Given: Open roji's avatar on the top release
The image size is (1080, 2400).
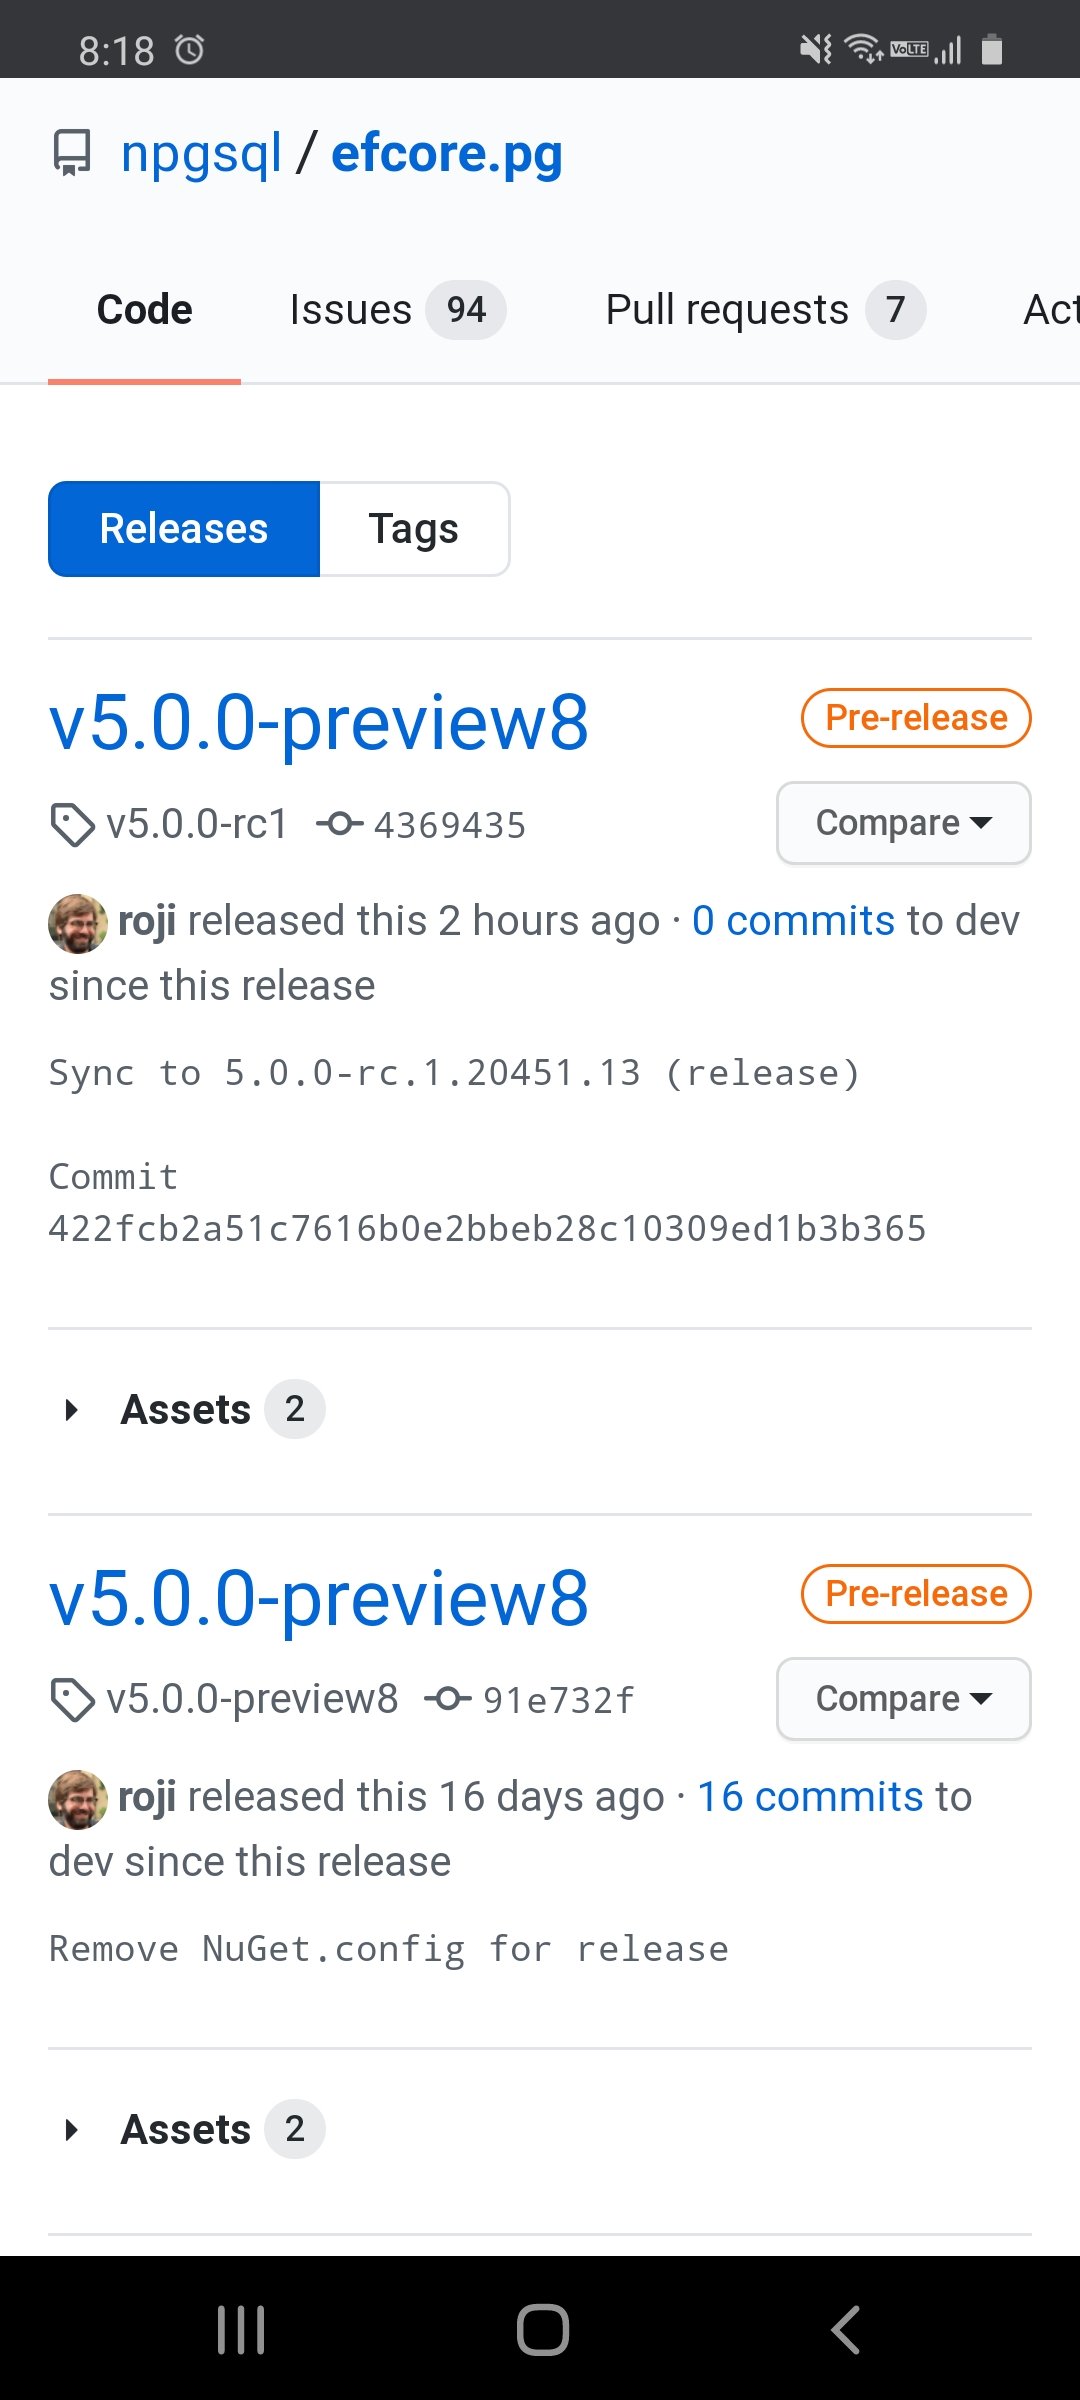Looking at the screenshot, I should click(x=78, y=924).
